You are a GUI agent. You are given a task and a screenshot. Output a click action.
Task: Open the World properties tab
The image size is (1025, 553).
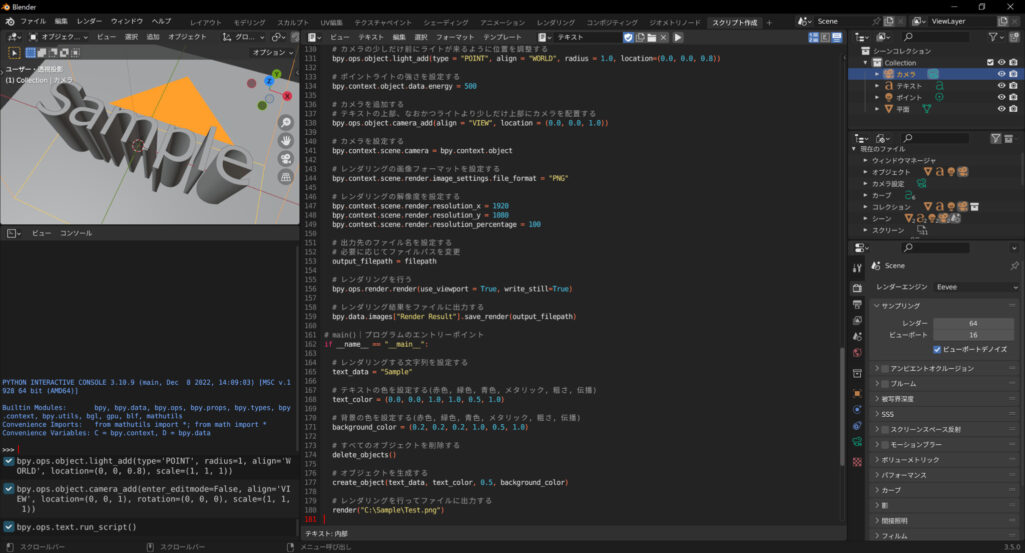(857, 352)
